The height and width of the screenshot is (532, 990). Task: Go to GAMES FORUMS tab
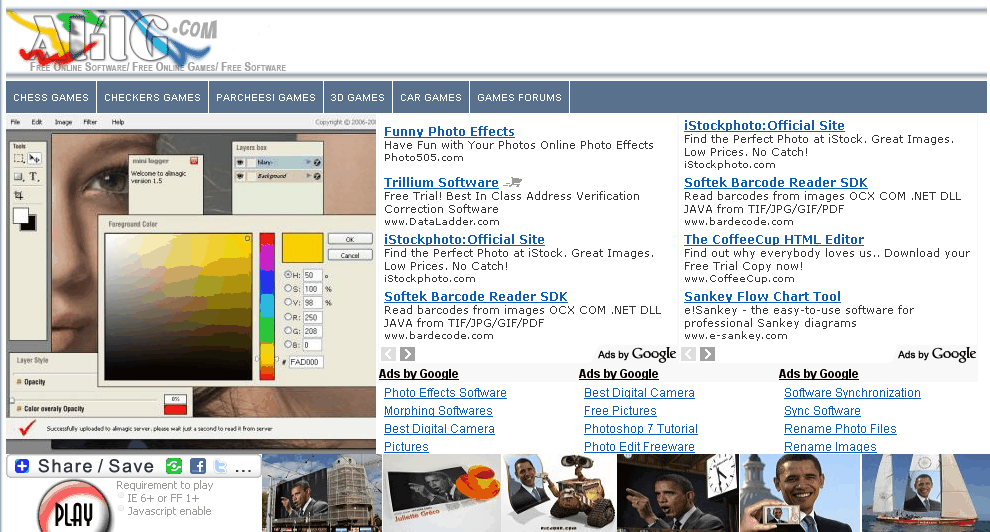(x=520, y=98)
